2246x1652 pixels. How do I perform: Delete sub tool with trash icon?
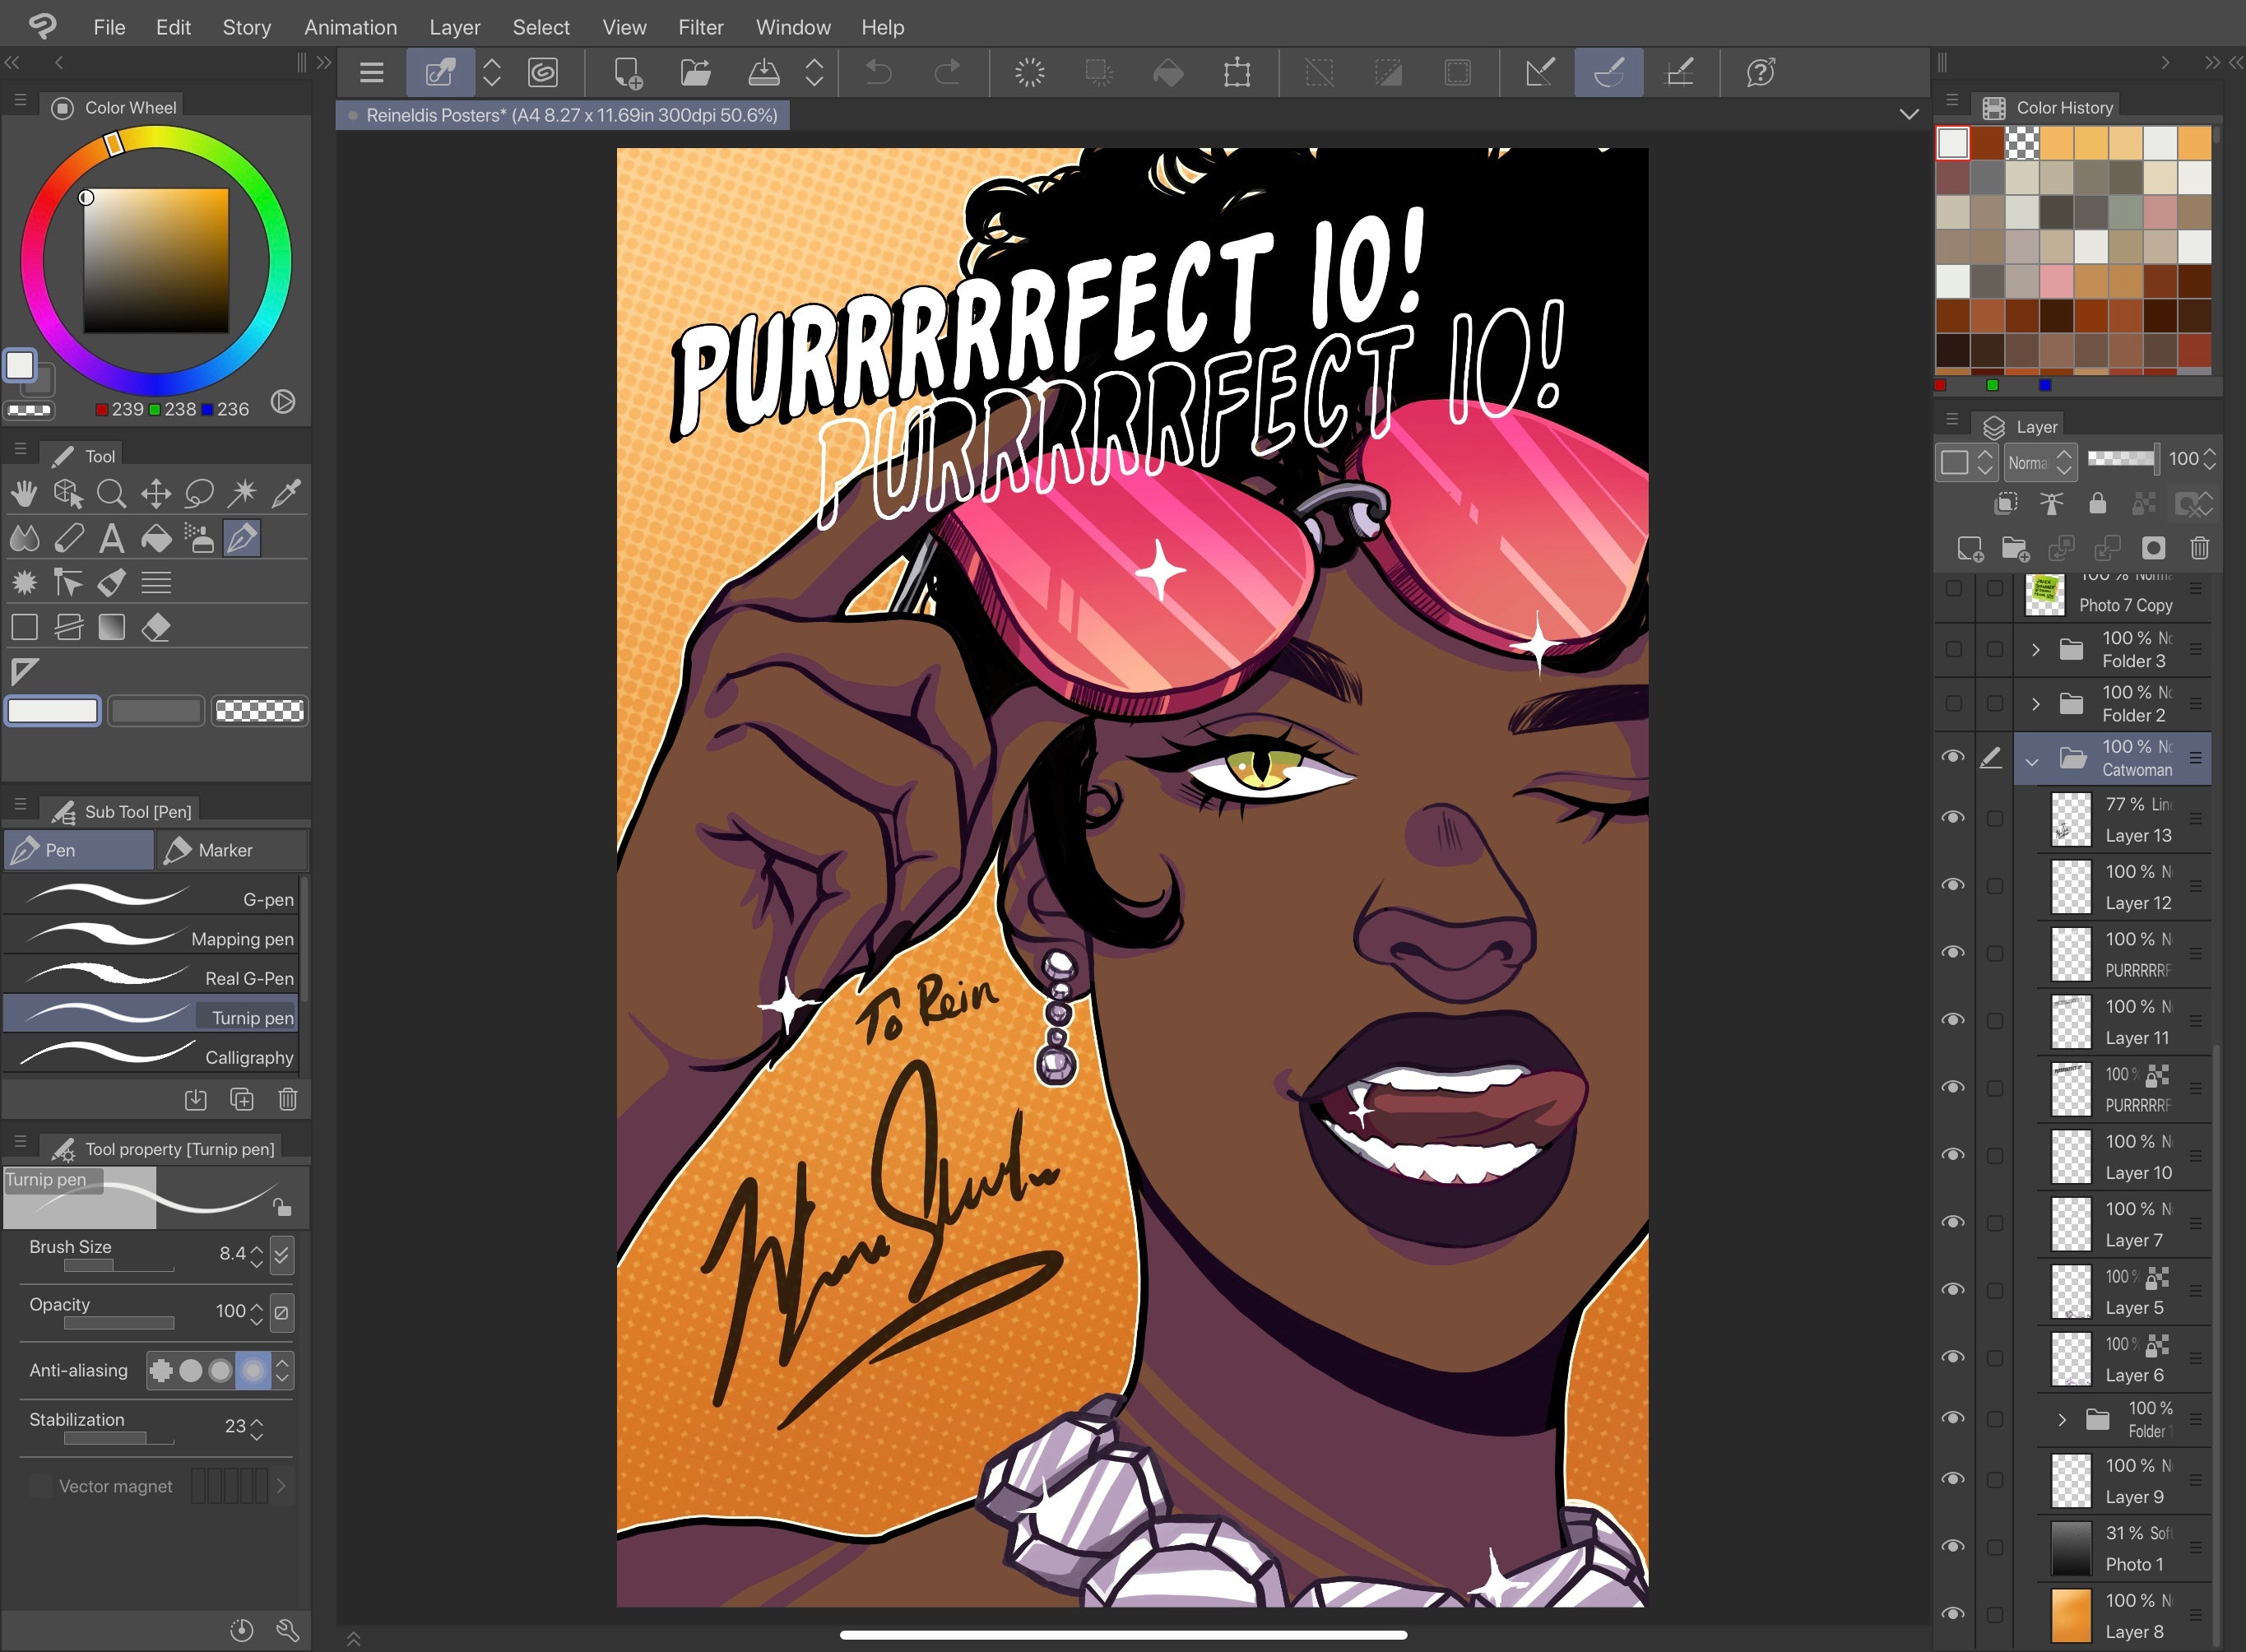tap(288, 1099)
